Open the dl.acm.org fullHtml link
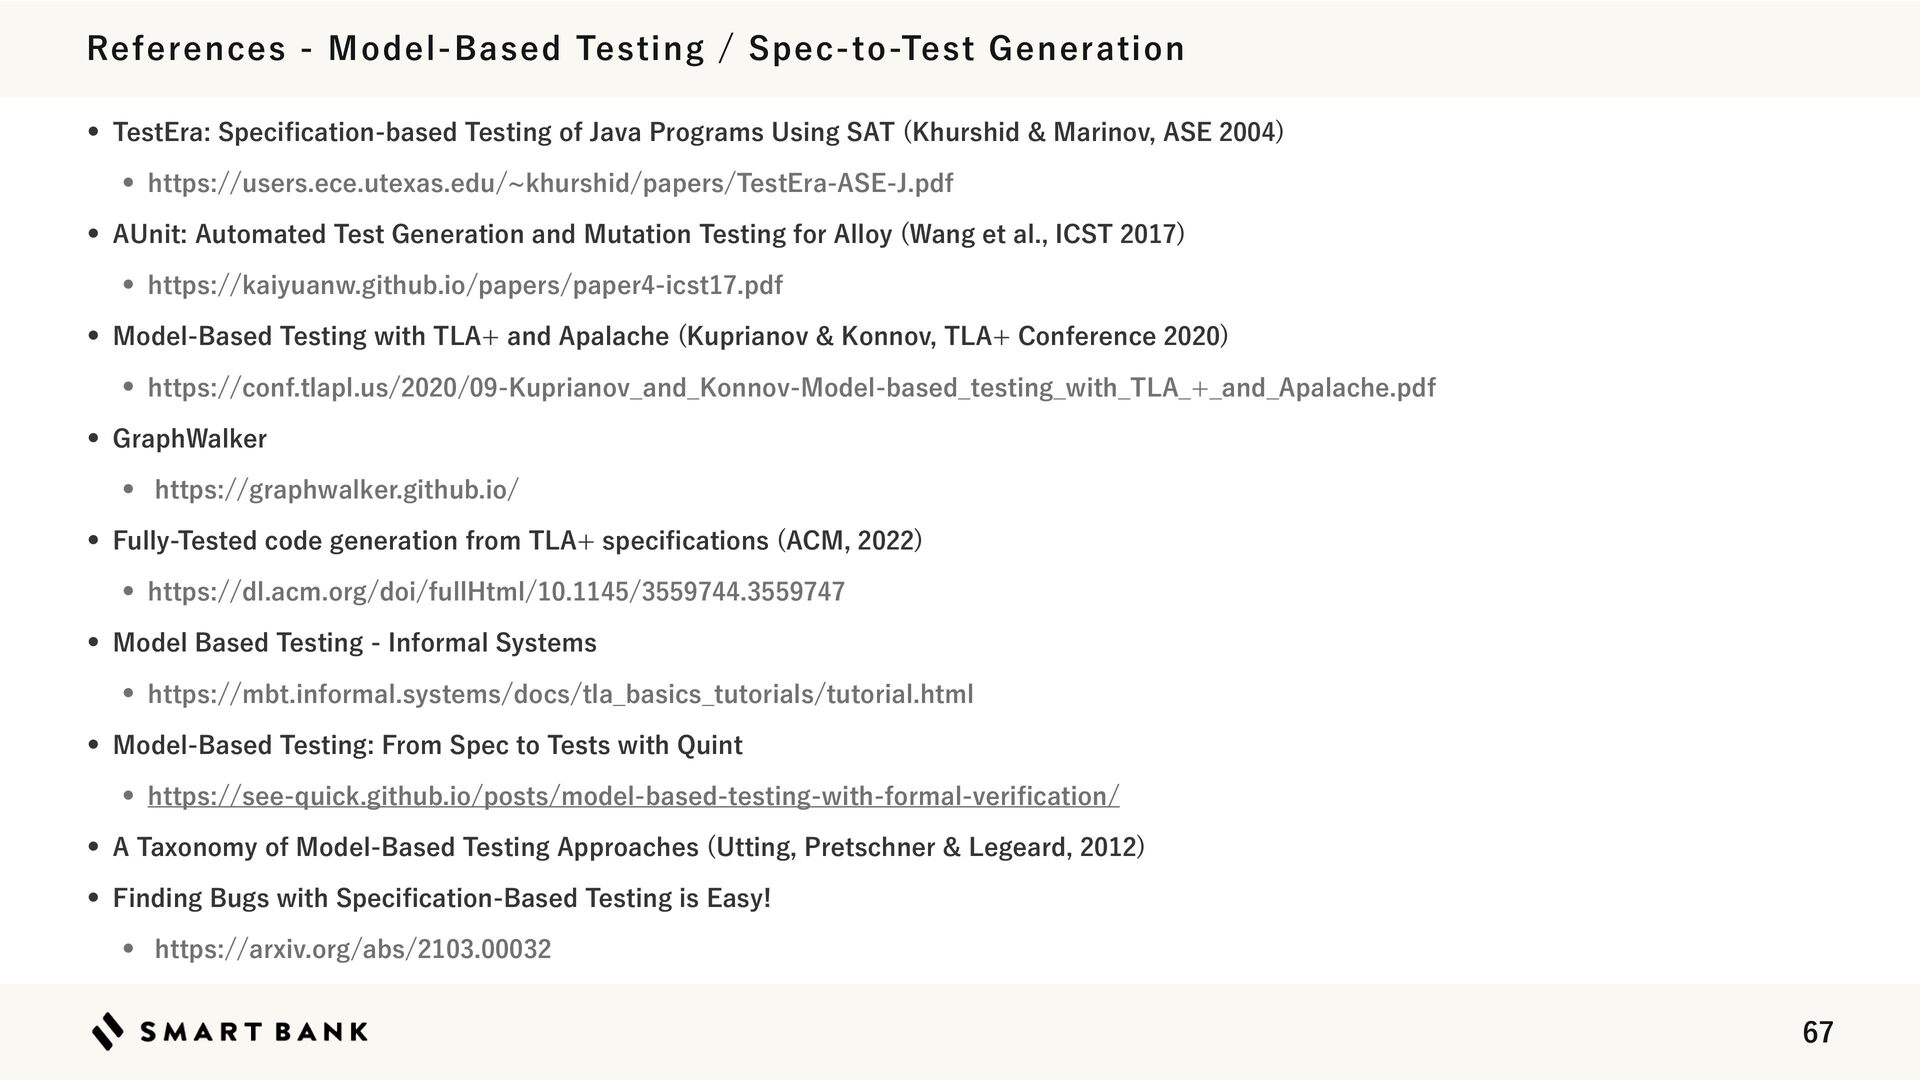Screen dimensions: 1920x1080 coord(496,591)
